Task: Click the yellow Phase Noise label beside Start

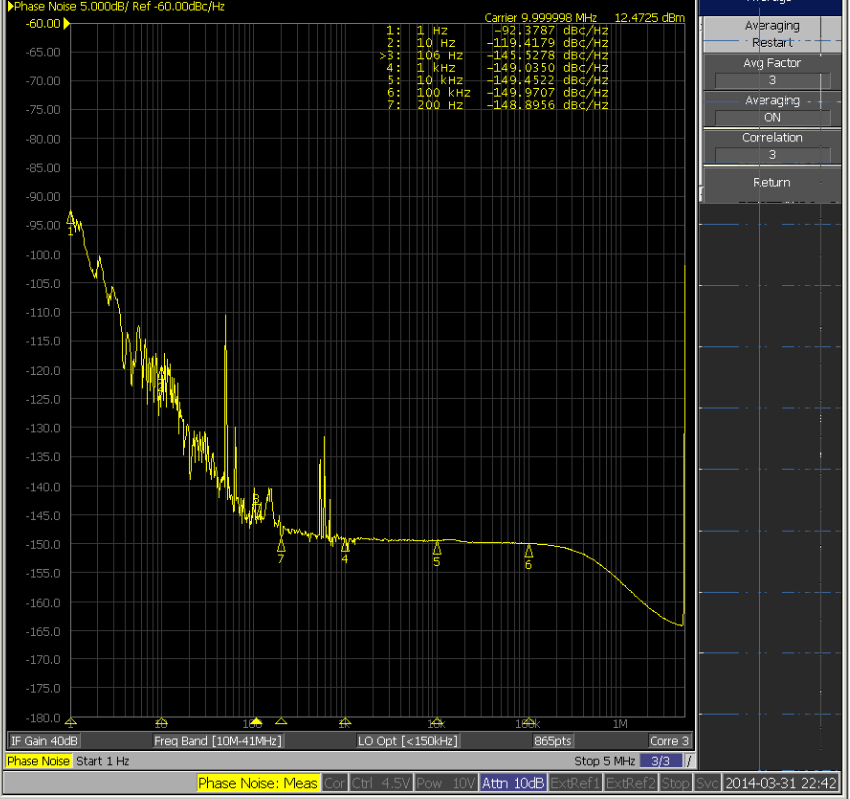Action: (x=38, y=761)
